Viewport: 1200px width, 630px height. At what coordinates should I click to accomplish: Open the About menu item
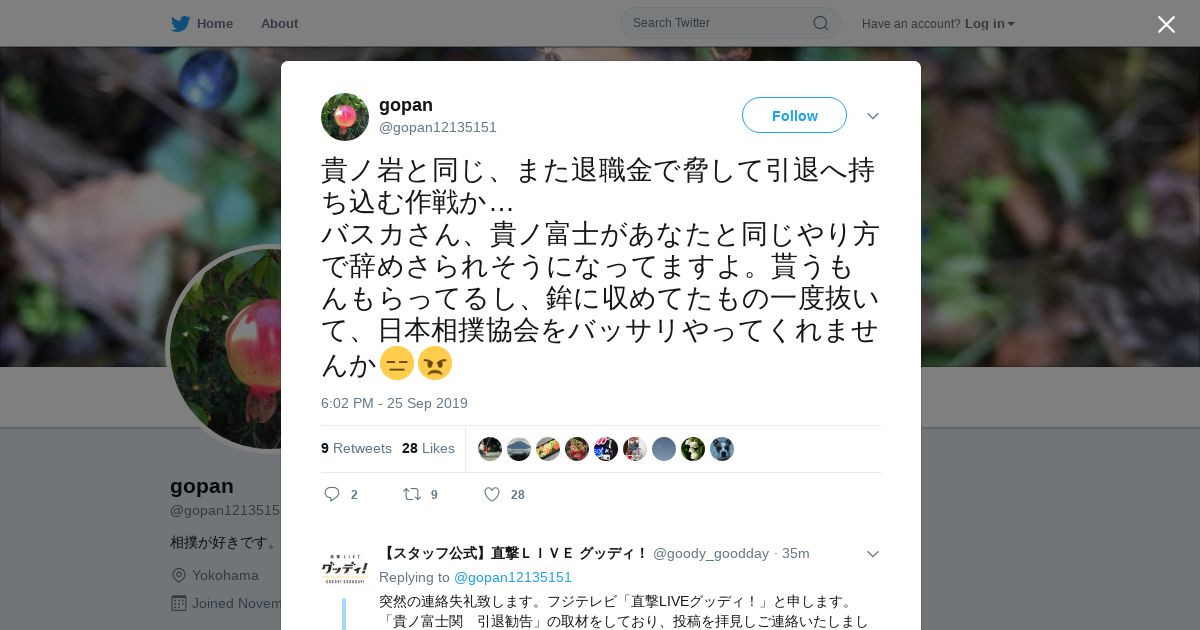[x=279, y=24]
